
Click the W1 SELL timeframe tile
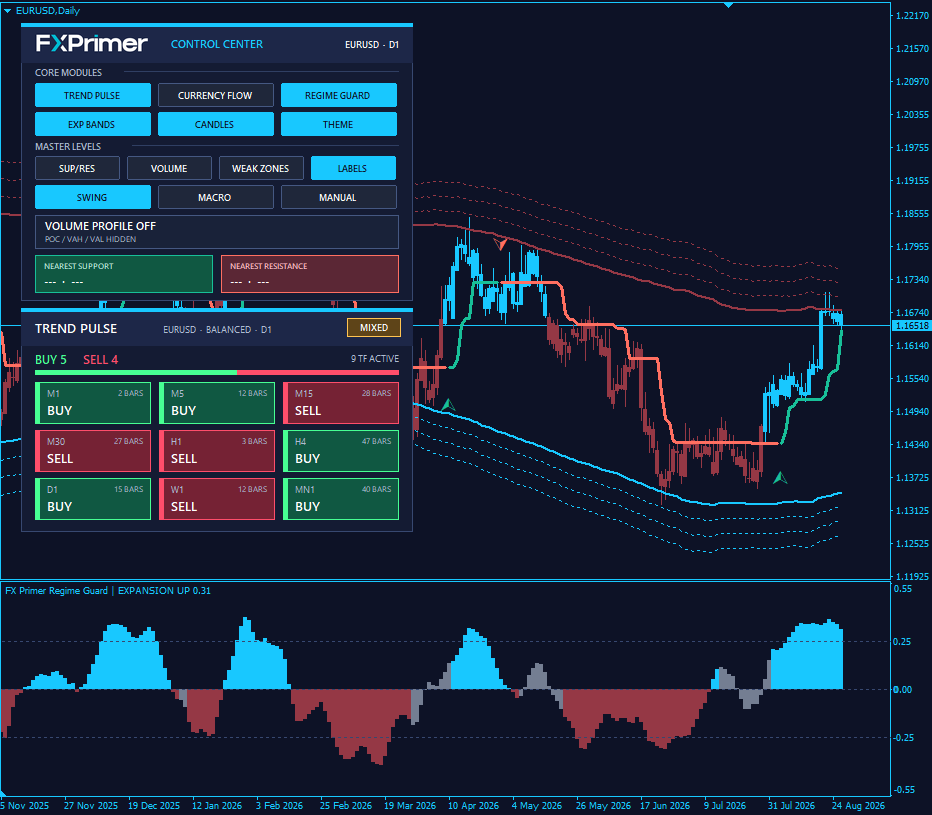(217, 499)
